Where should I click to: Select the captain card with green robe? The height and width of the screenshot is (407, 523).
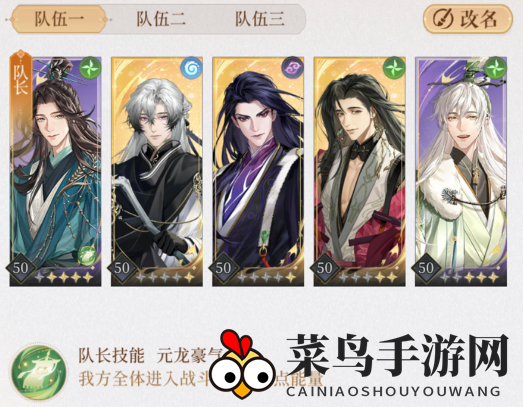tap(55, 171)
